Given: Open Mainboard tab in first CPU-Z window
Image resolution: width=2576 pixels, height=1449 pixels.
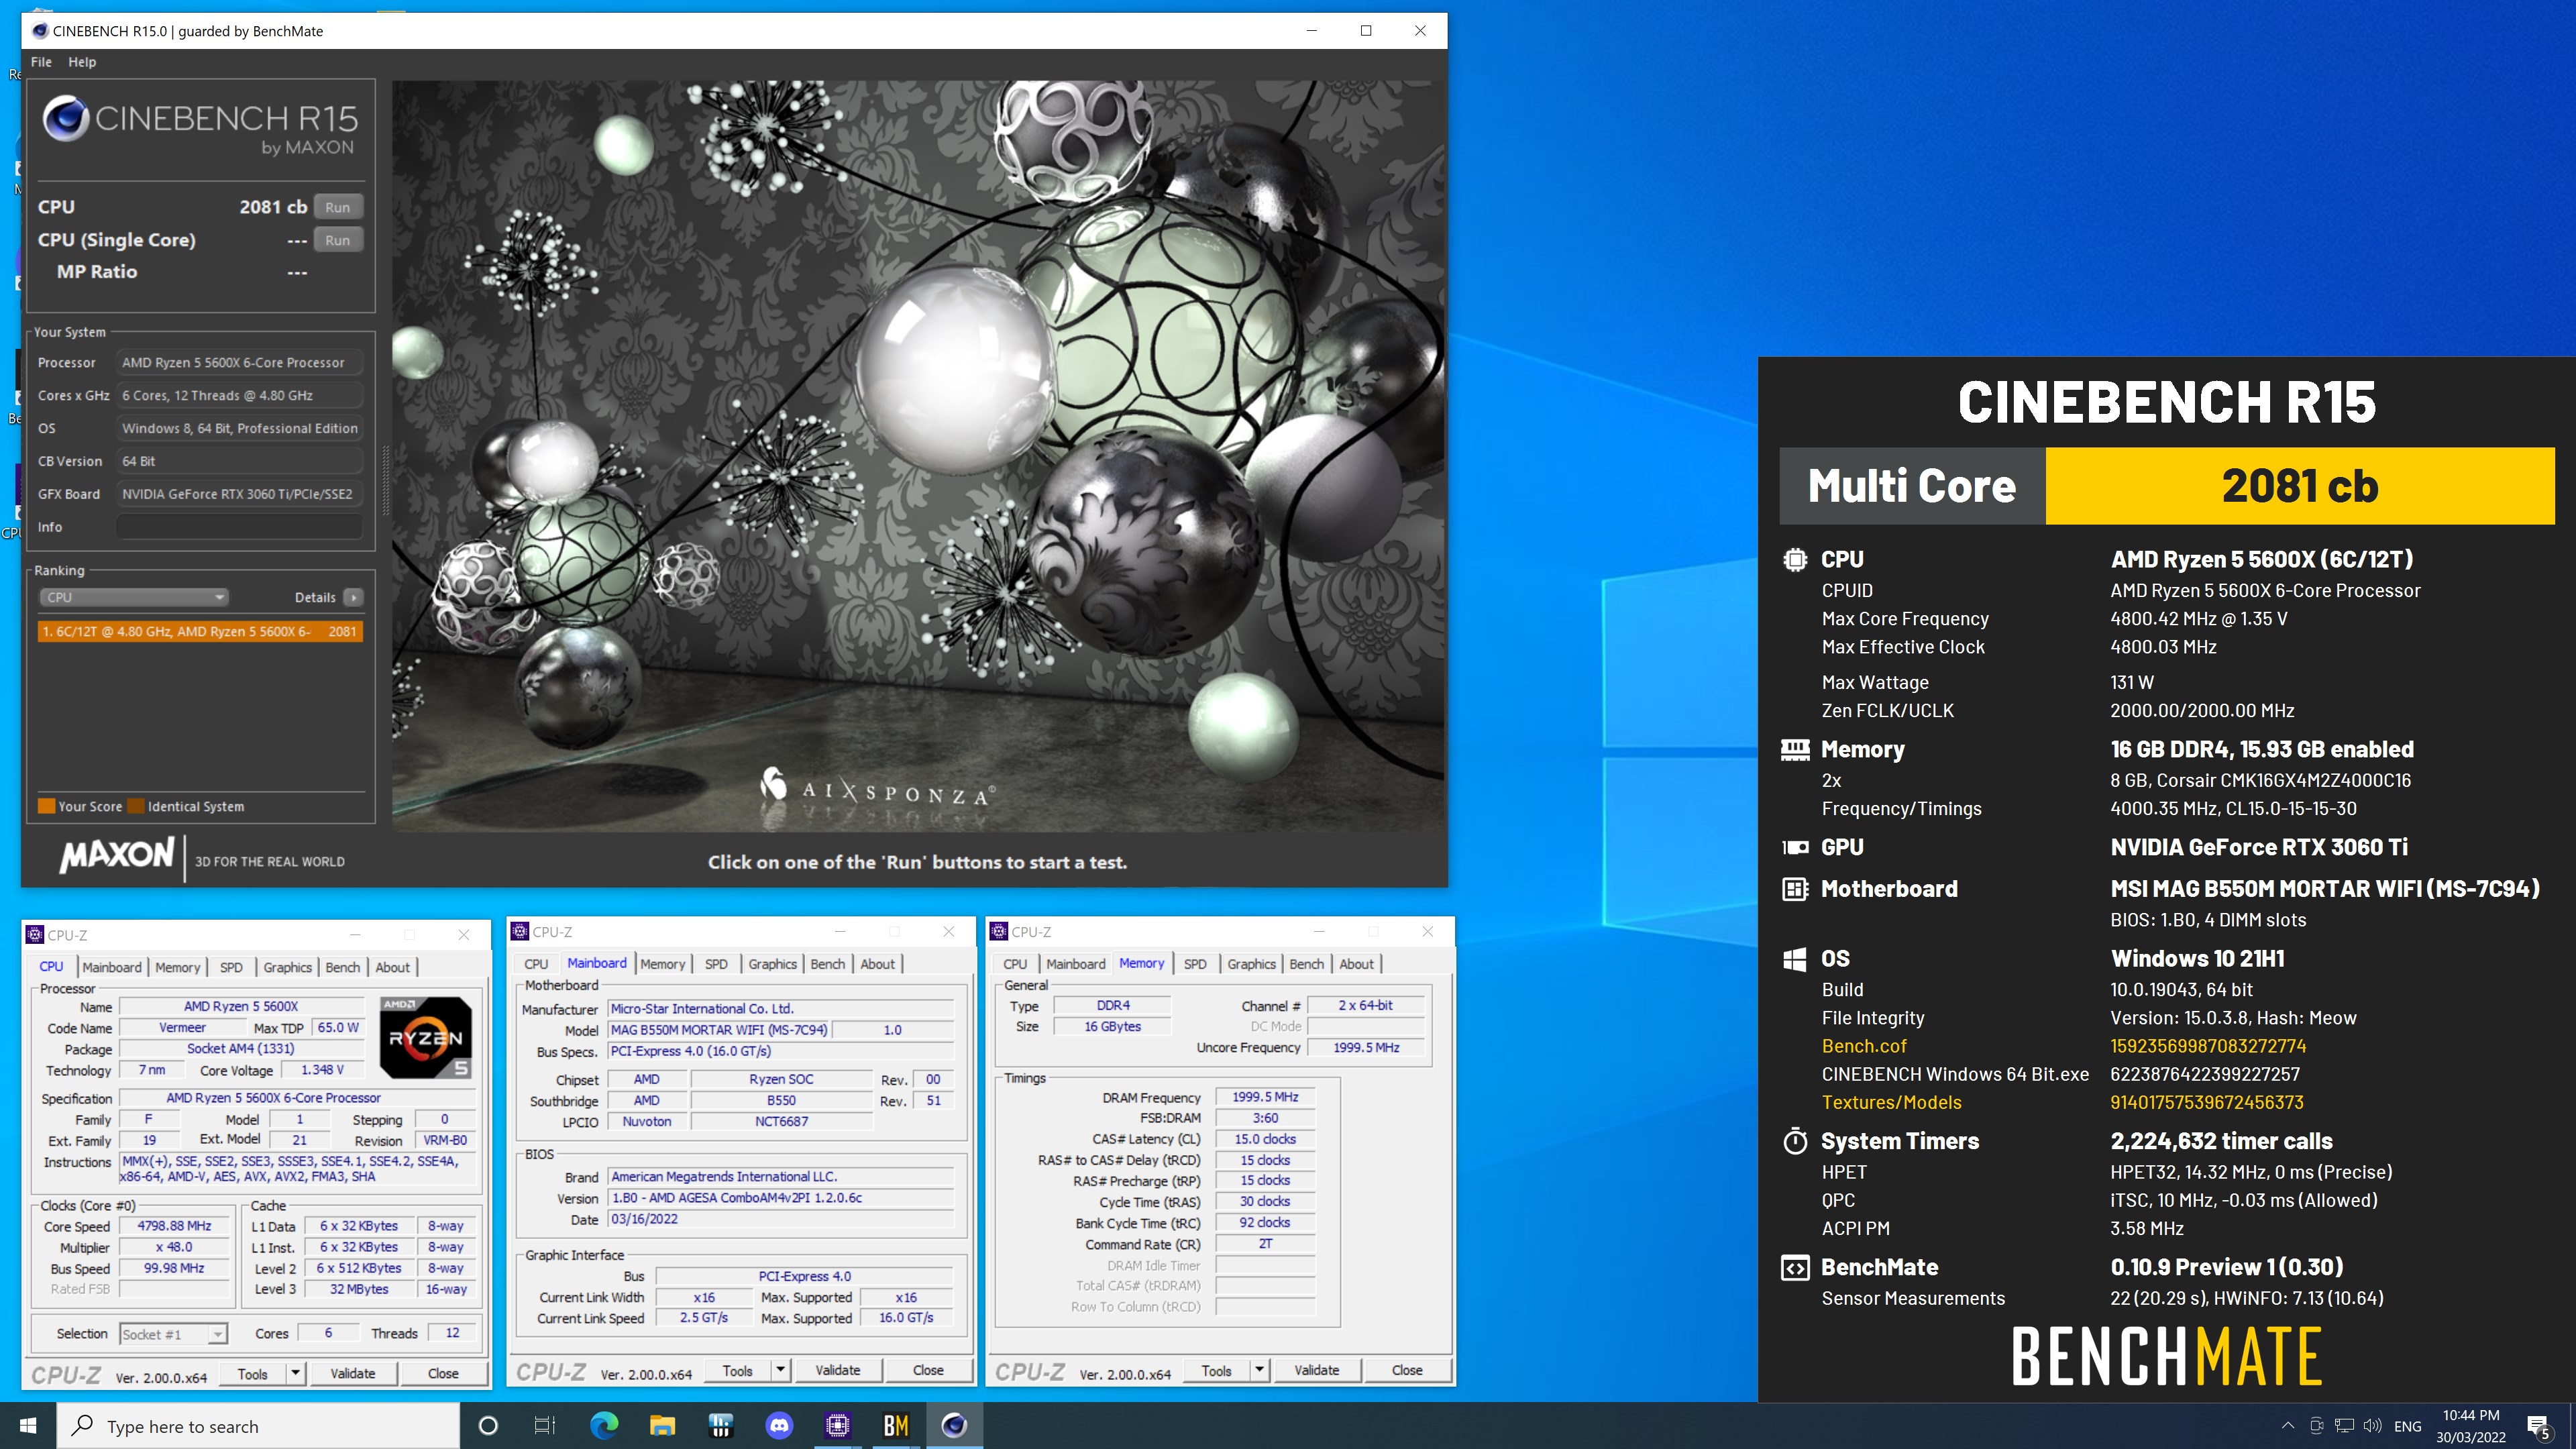Looking at the screenshot, I should point(112,967).
